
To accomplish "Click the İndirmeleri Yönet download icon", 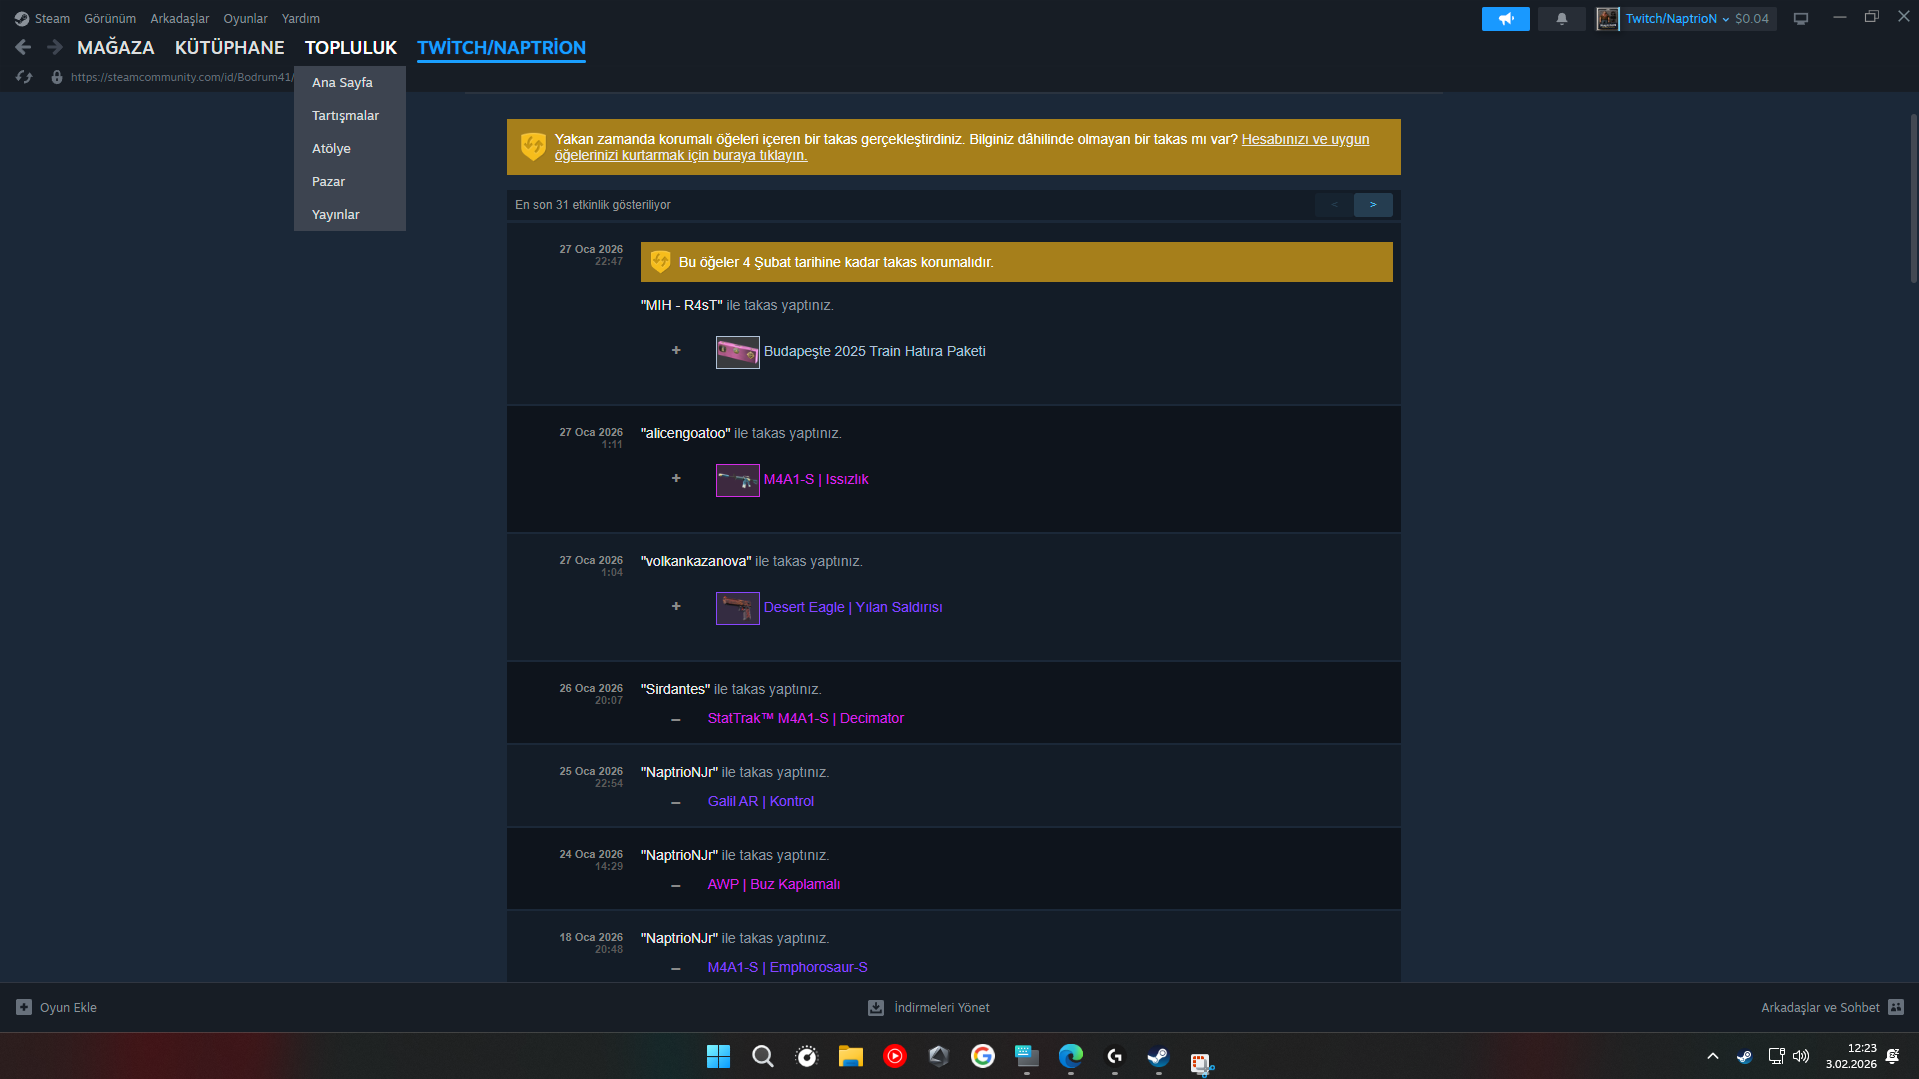I will pos(876,1007).
